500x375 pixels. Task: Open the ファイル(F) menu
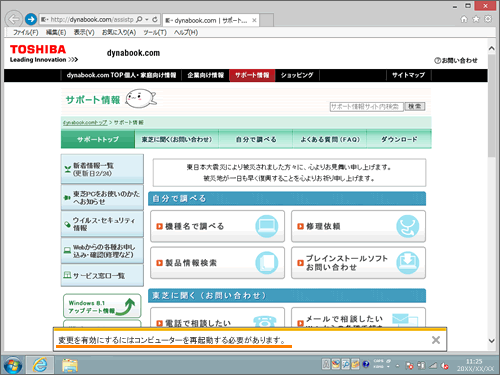tap(25, 32)
